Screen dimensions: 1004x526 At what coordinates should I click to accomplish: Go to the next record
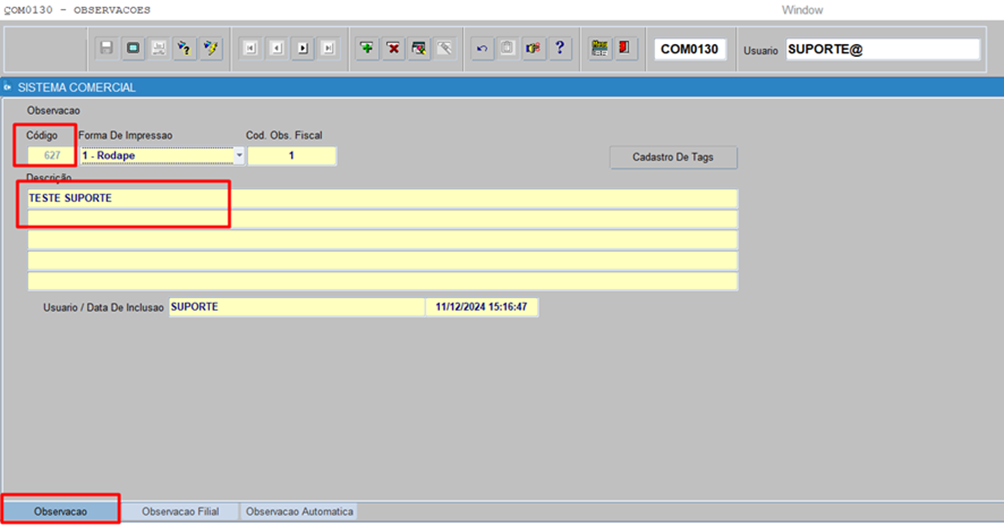click(302, 48)
